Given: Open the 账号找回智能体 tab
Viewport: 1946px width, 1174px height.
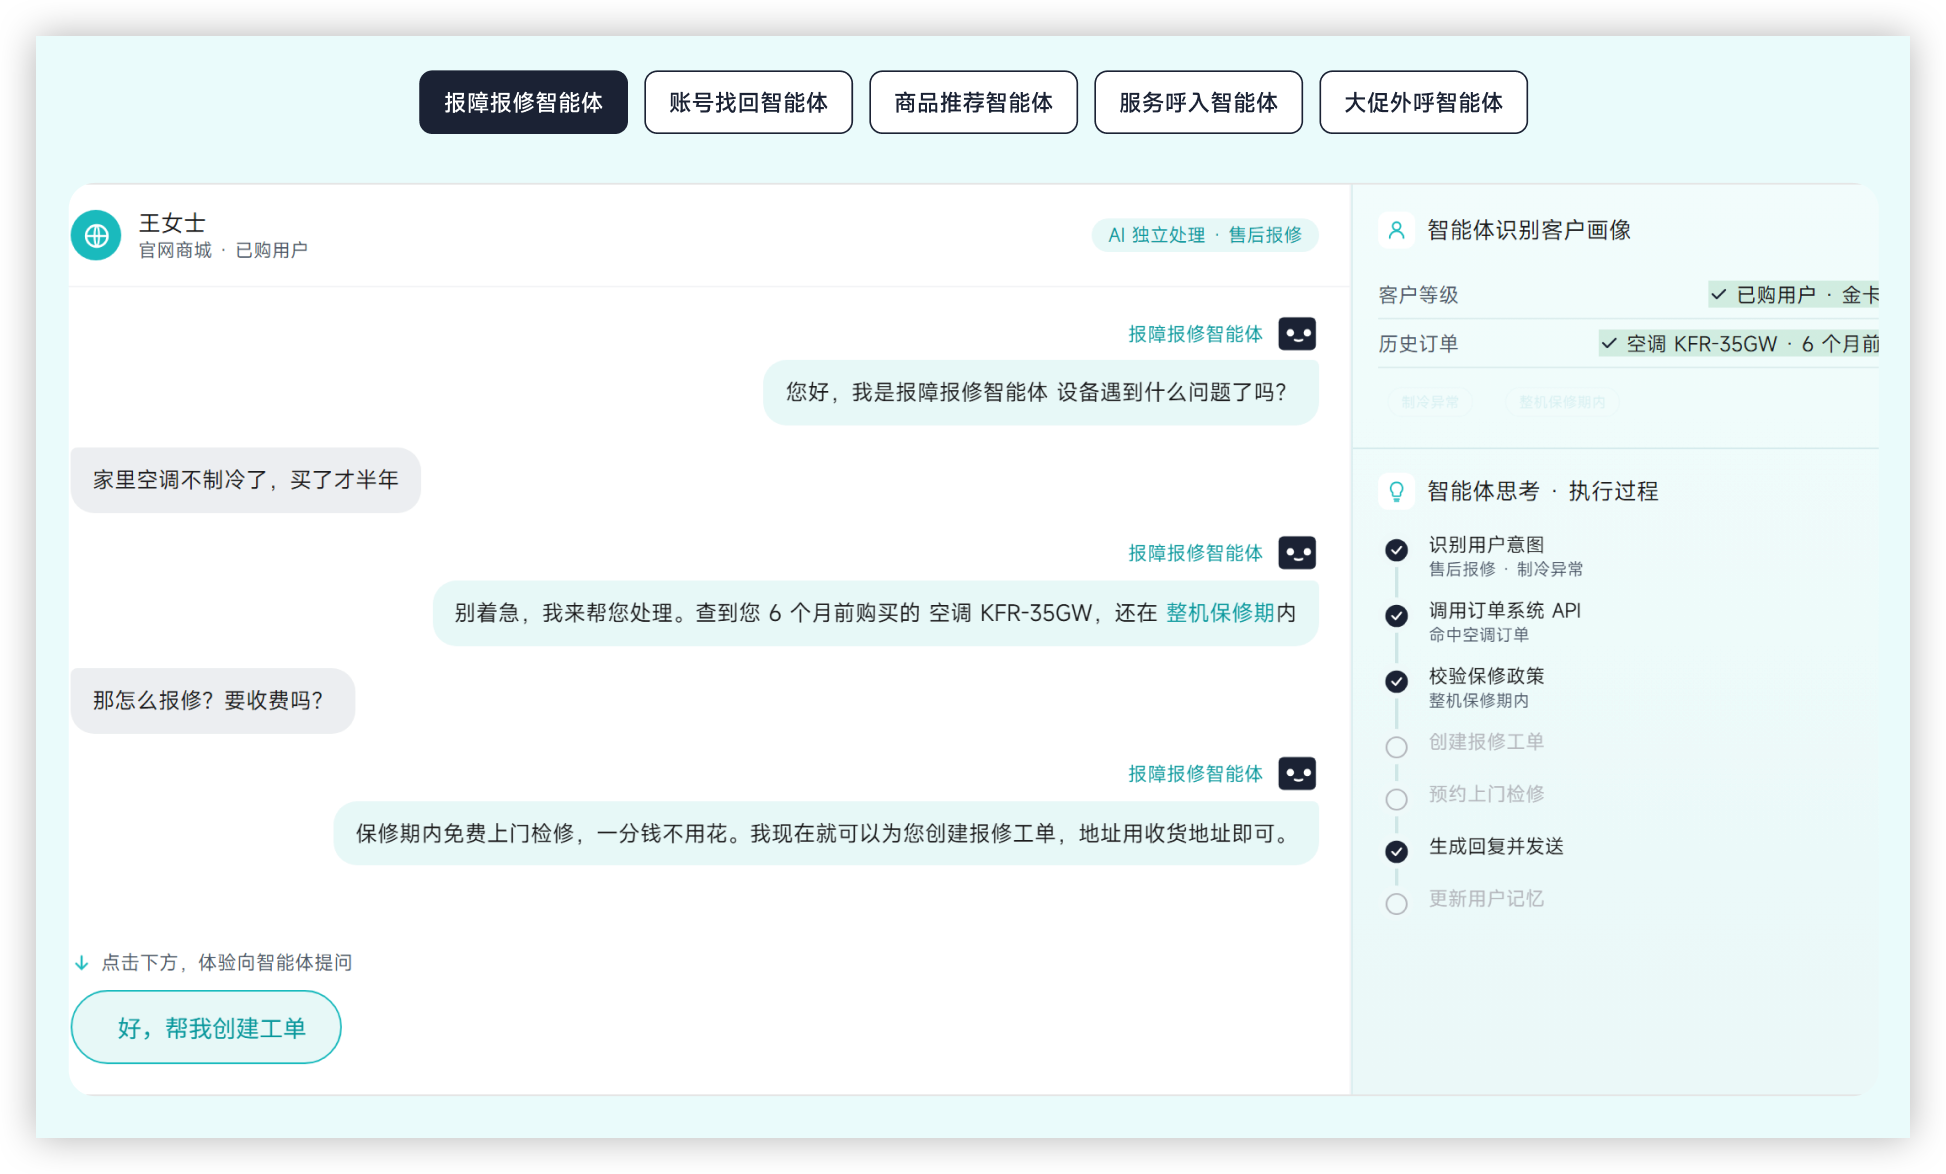Looking at the screenshot, I should [748, 102].
